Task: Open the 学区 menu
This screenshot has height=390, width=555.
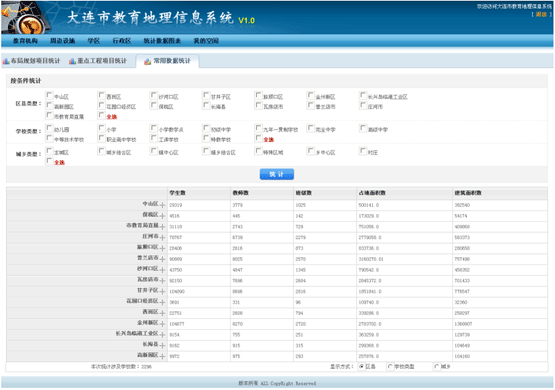Action: click(x=94, y=41)
